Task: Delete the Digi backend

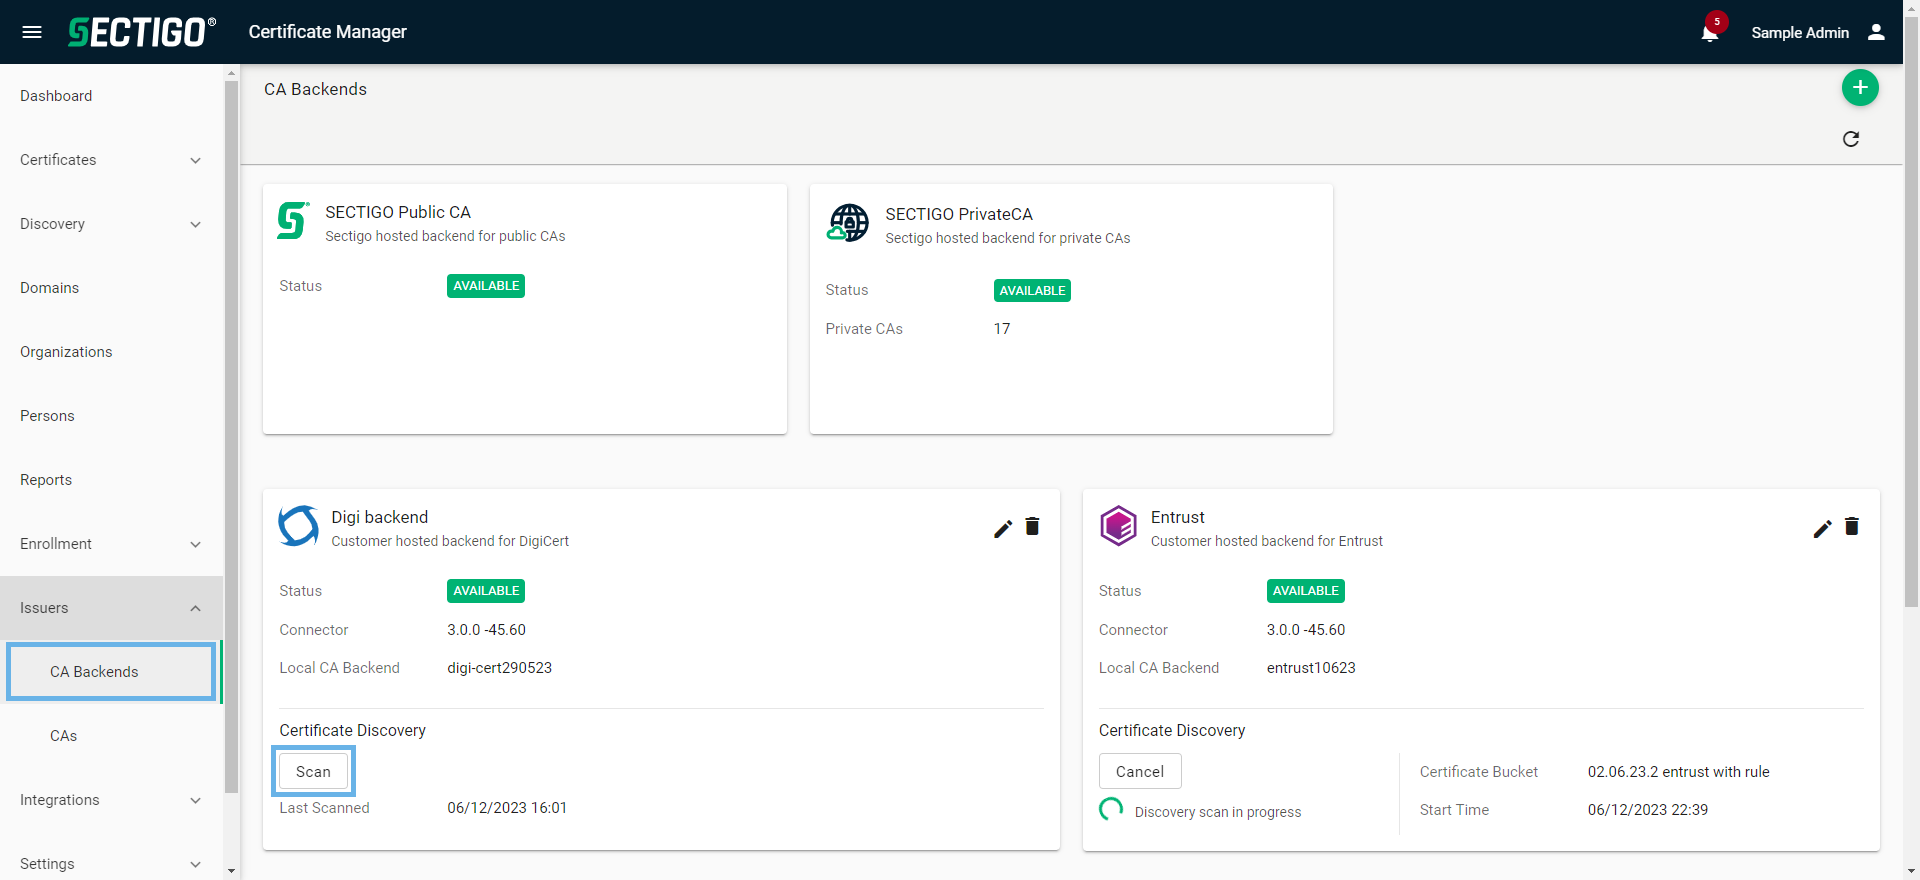Action: [x=1033, y=527]
